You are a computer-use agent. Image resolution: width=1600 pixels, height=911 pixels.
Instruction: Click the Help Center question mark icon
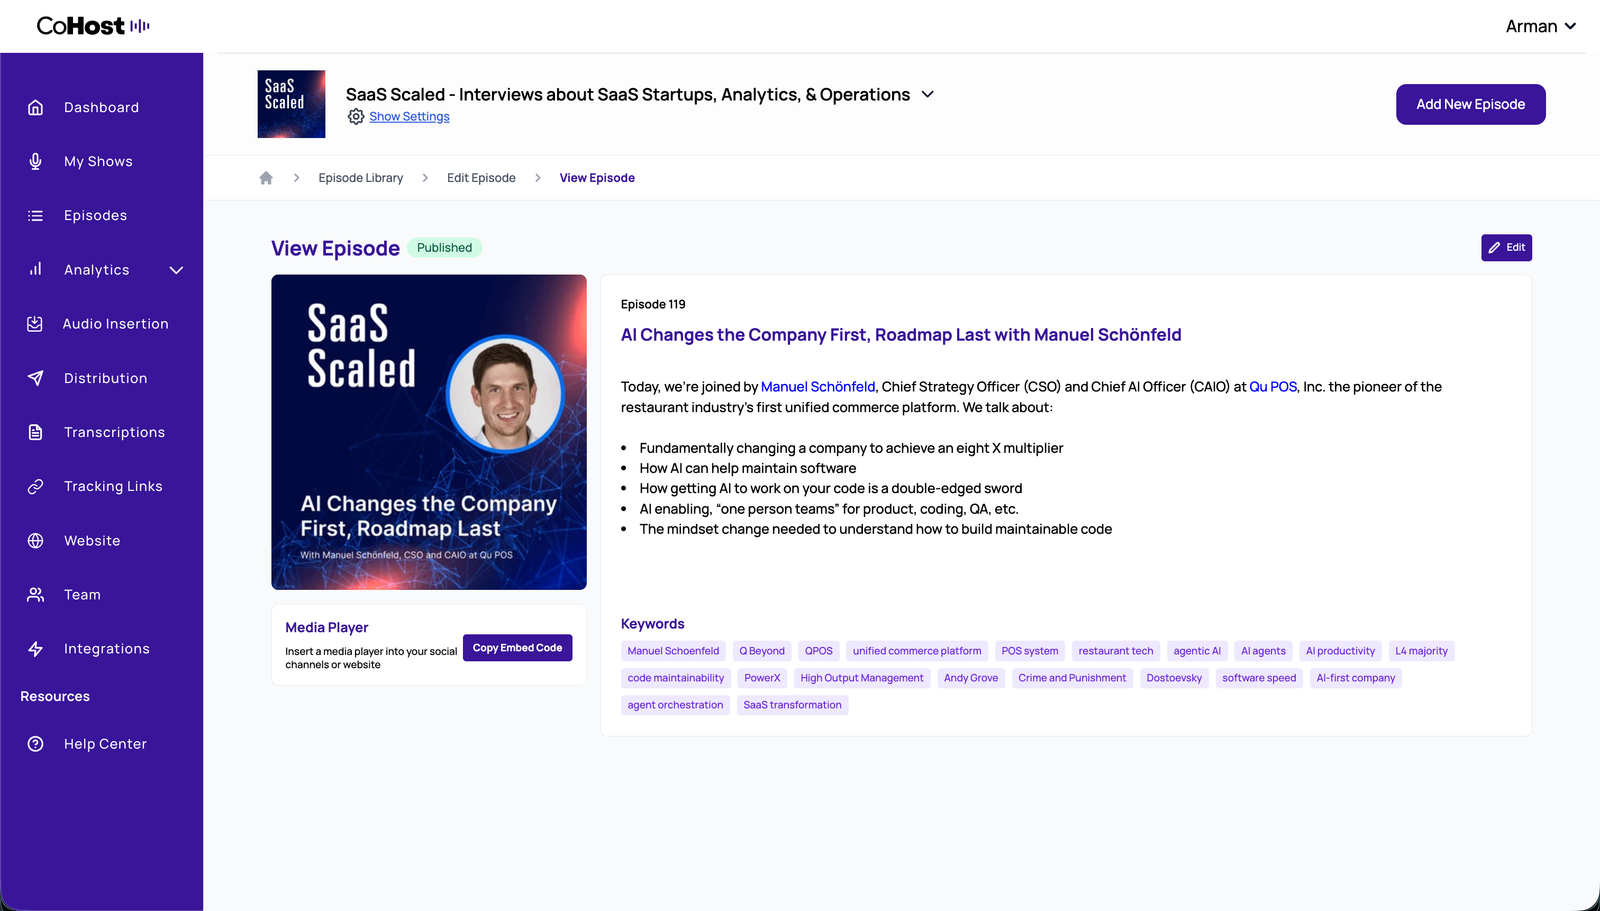[x=35, y=744]
